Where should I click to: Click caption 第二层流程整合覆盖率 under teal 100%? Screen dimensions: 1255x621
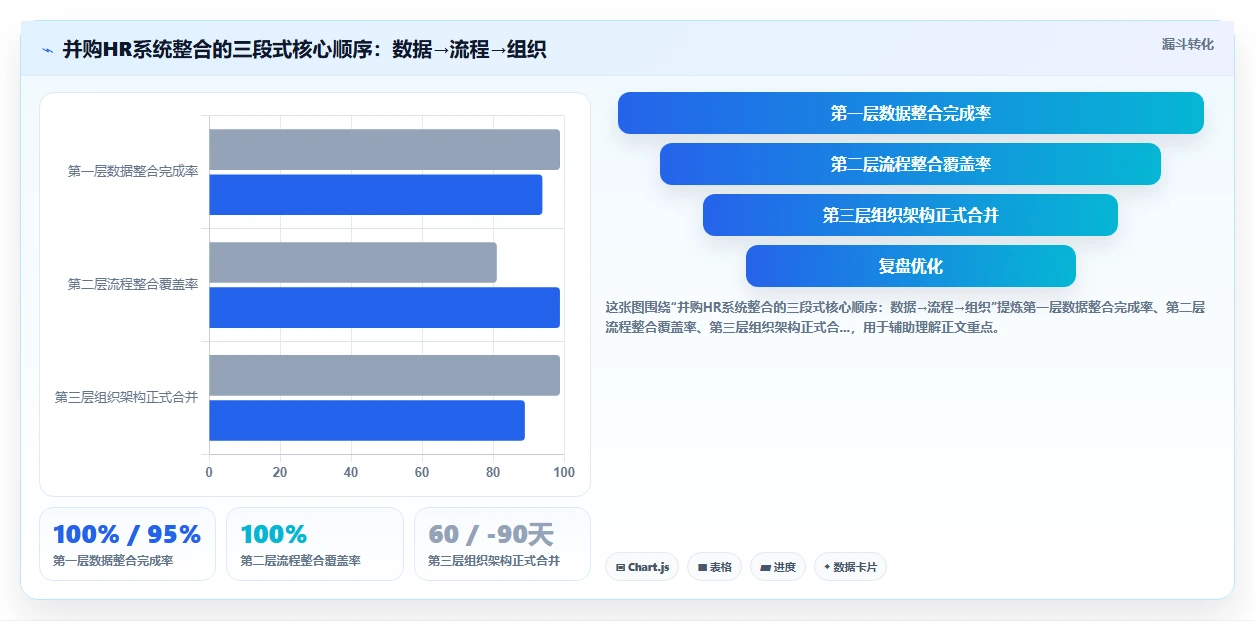point(300,561)
